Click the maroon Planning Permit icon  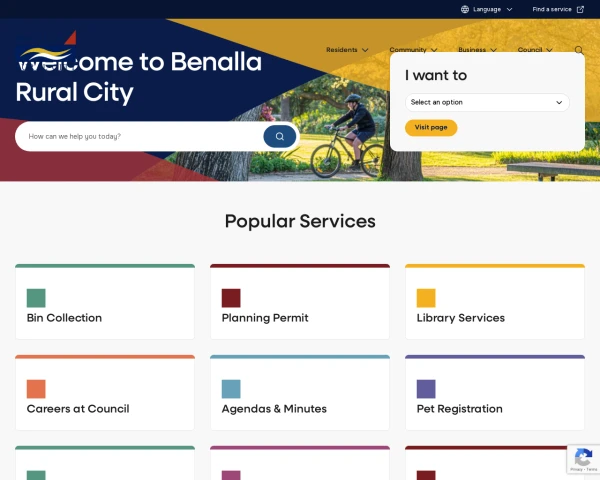point(231,298)
